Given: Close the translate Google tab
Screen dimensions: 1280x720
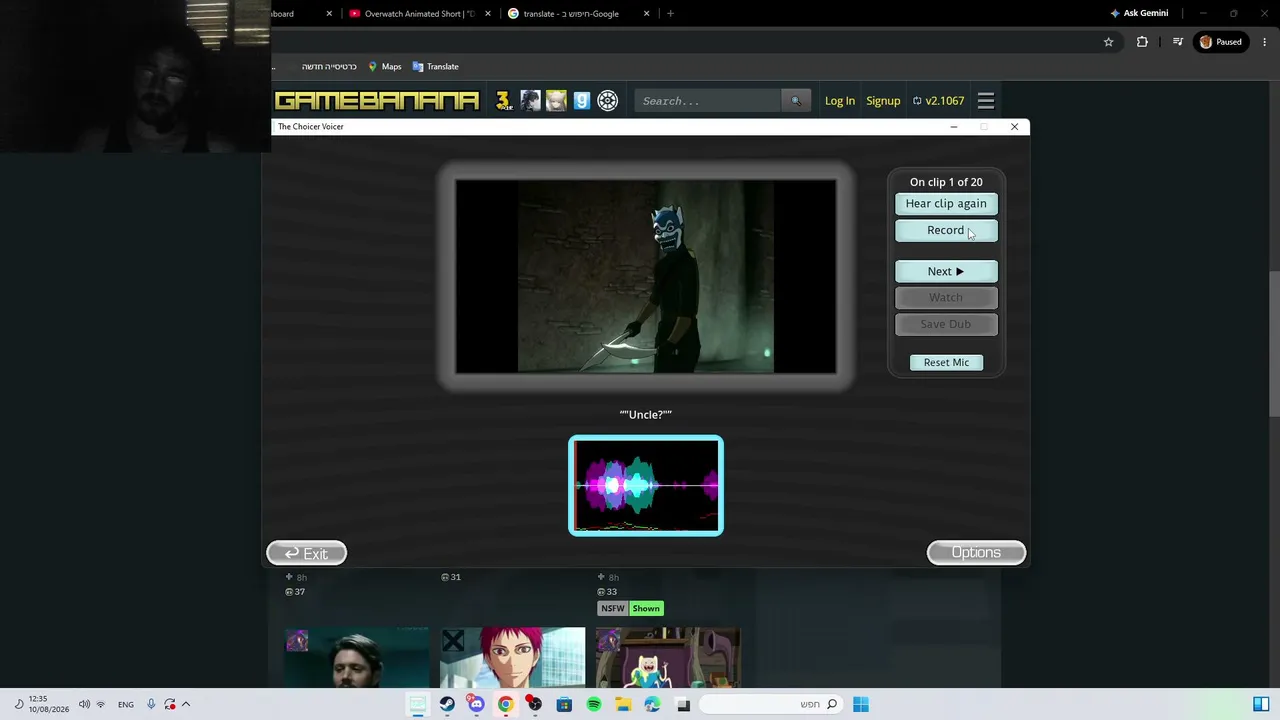Looking at the screenshot, I should [x=646, y=14].
